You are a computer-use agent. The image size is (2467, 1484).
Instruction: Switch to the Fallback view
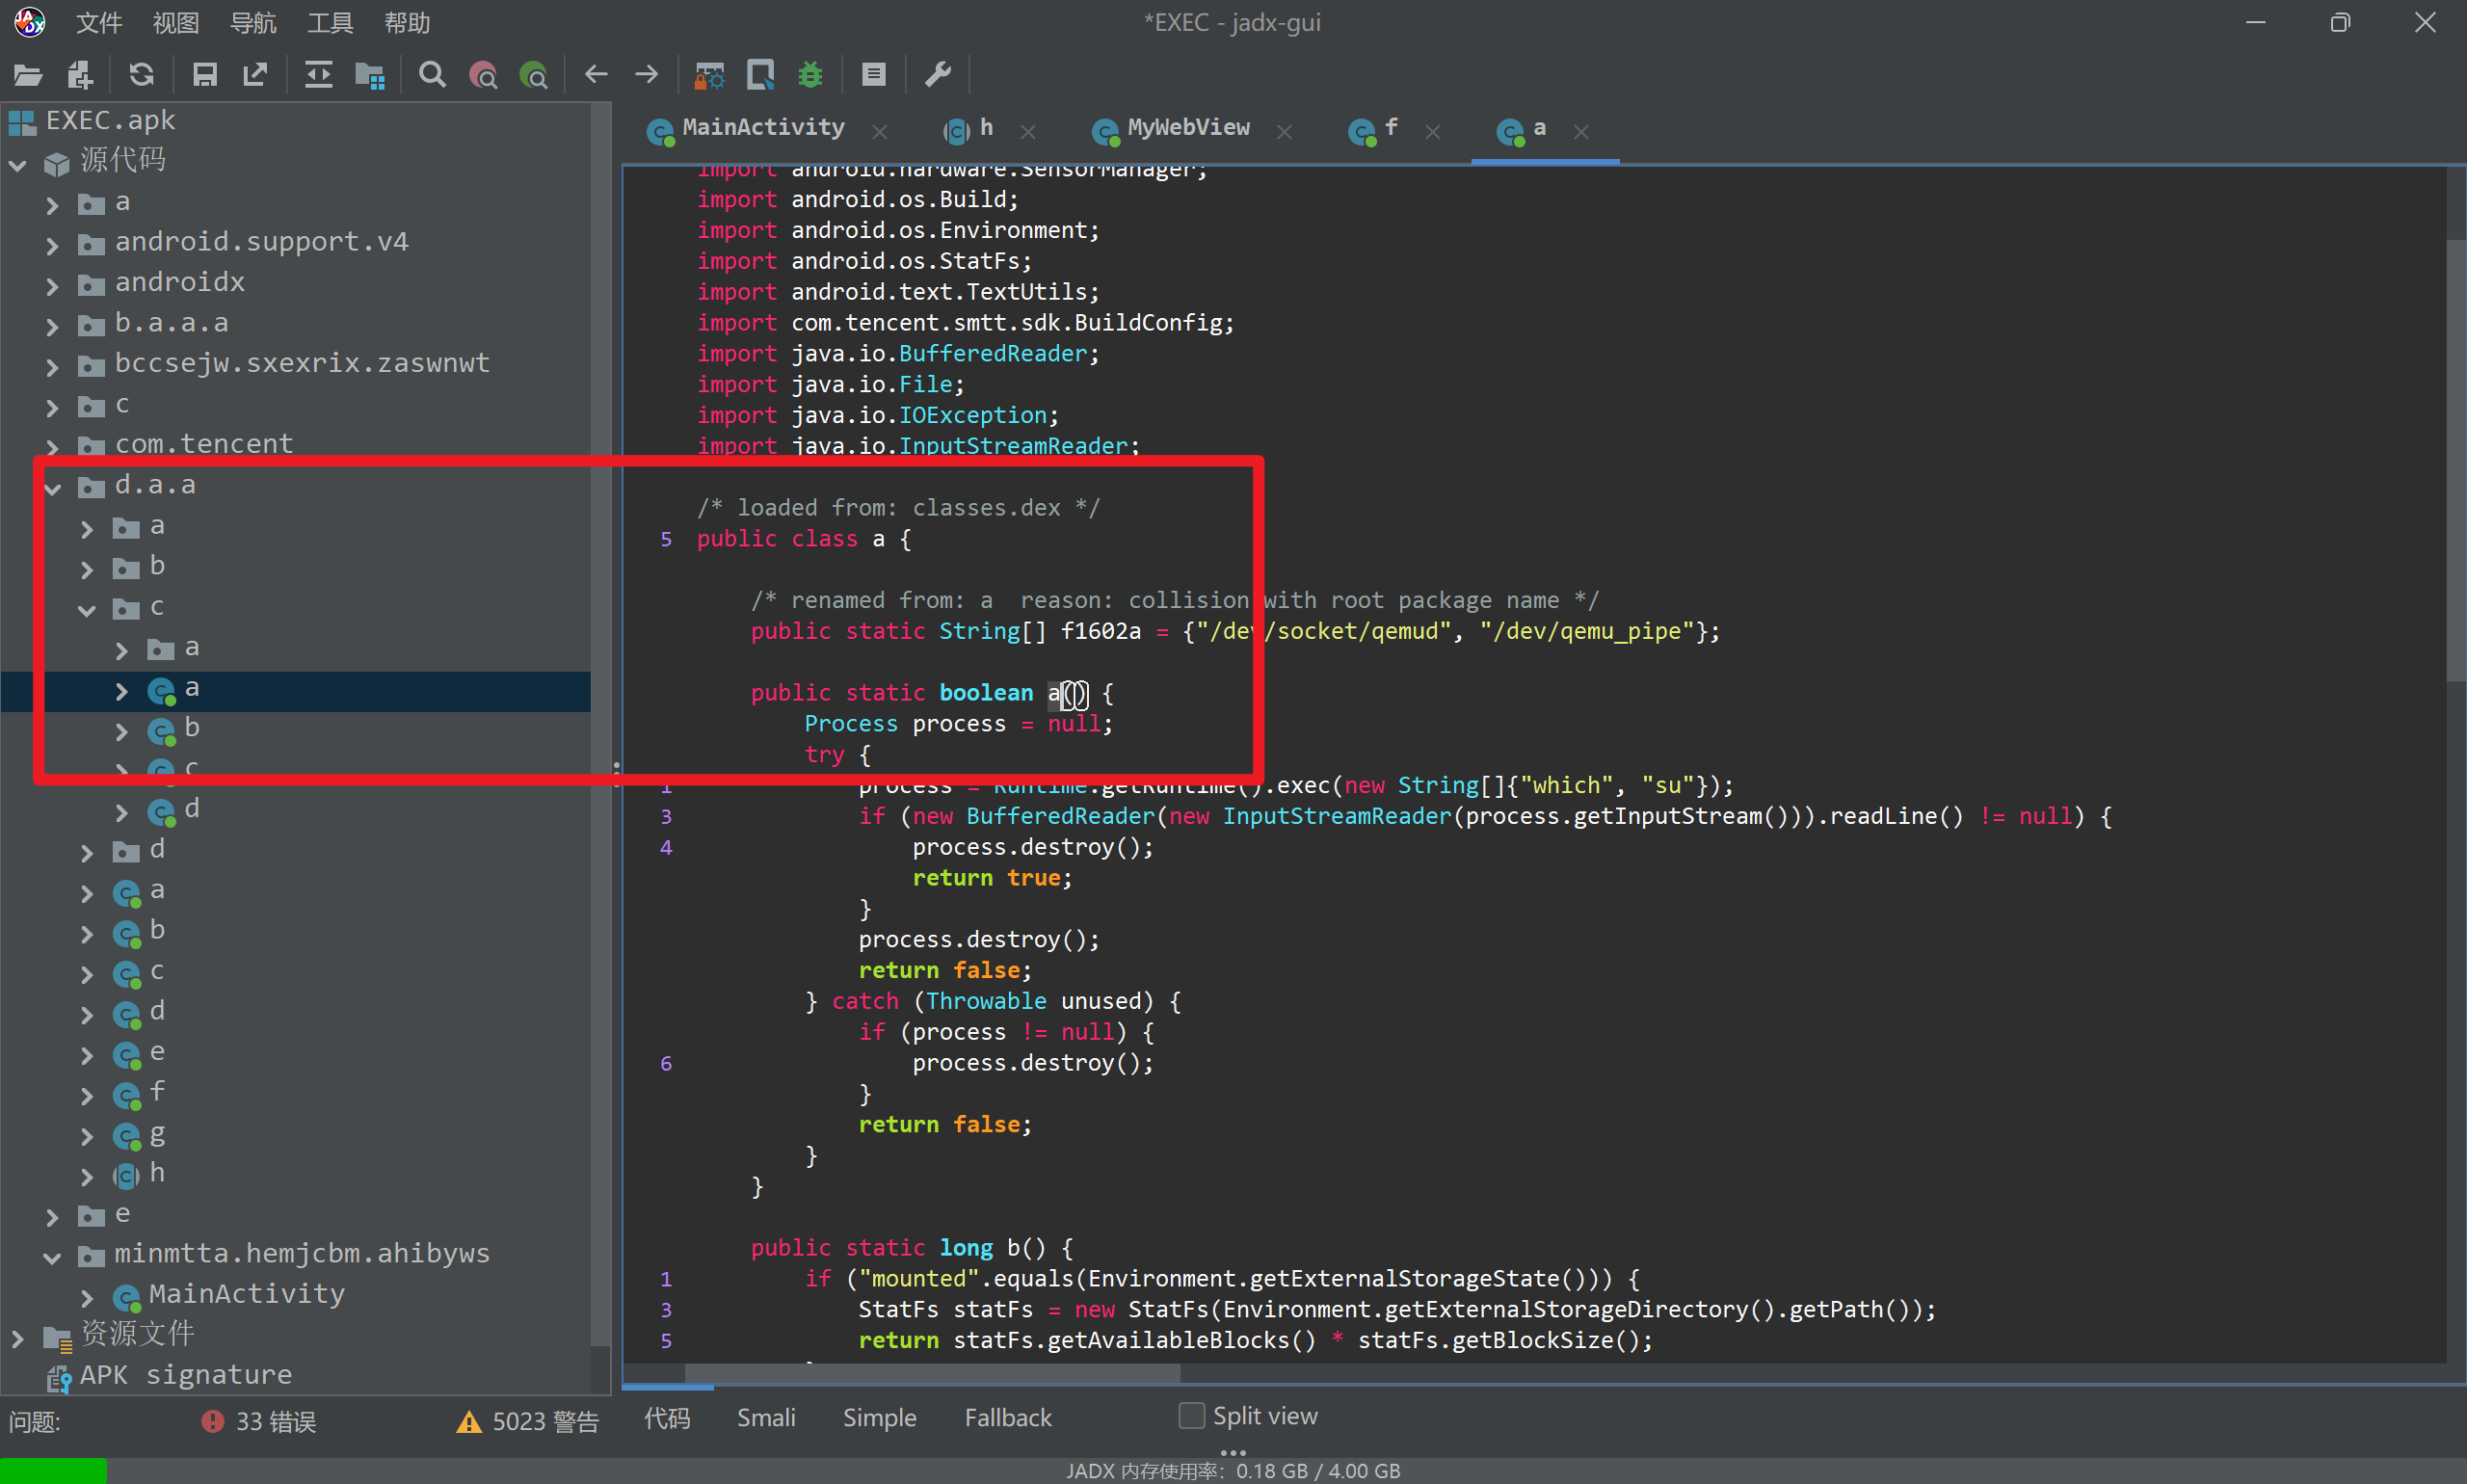pos(1008,1417)
